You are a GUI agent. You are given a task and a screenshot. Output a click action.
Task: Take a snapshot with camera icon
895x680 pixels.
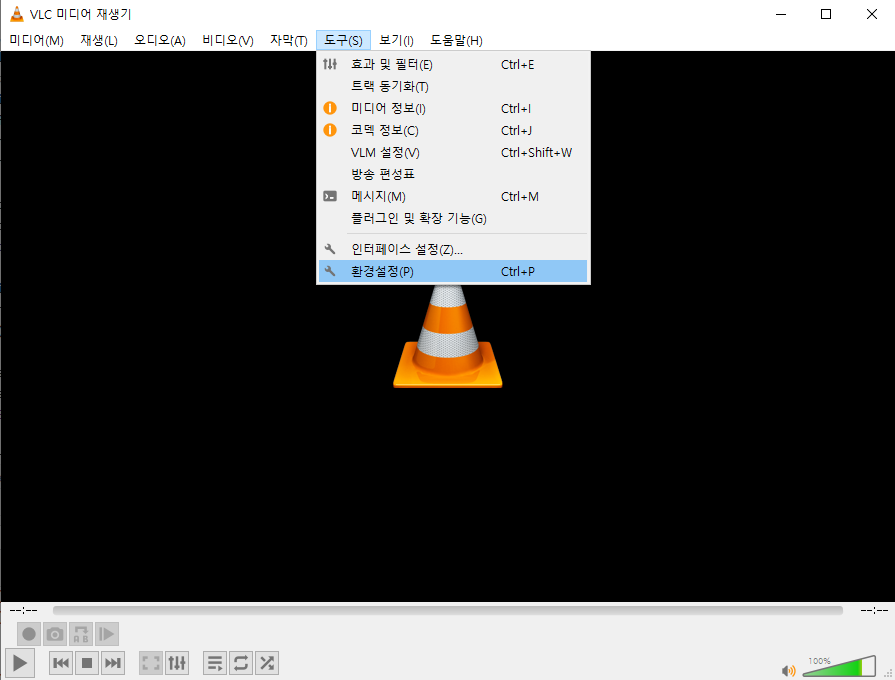[55, 634]
